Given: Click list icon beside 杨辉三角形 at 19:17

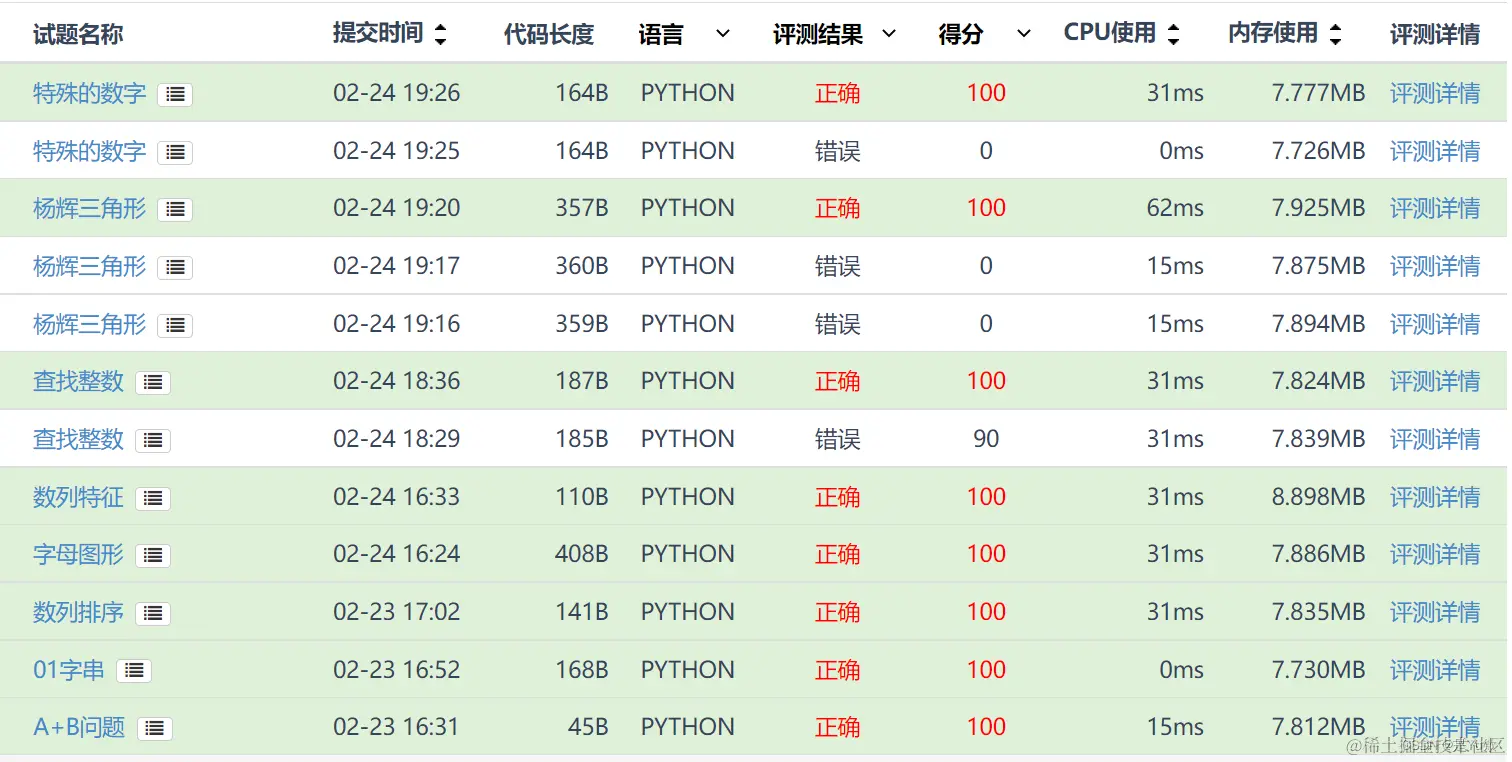Looking at the screenshot, I should coord(175,267).
